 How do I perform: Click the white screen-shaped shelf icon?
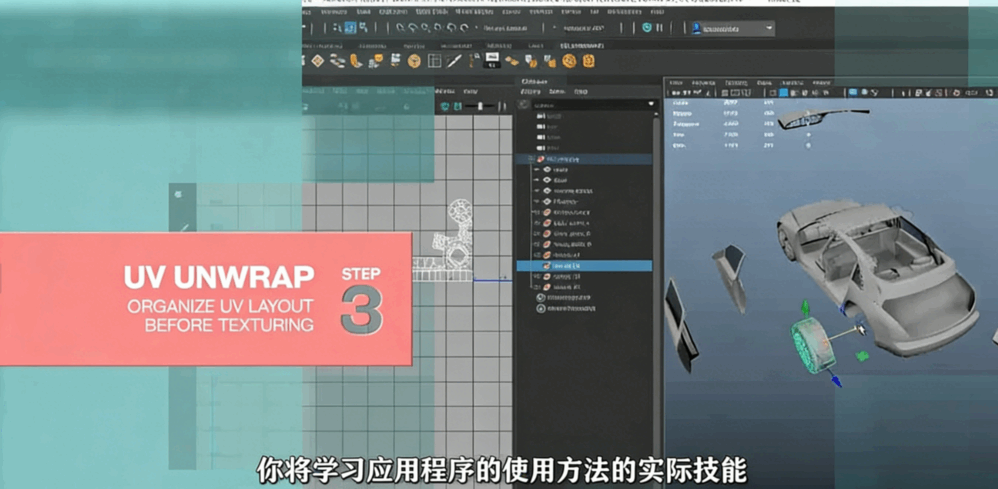pyautogui.click(x=491, y=60)
